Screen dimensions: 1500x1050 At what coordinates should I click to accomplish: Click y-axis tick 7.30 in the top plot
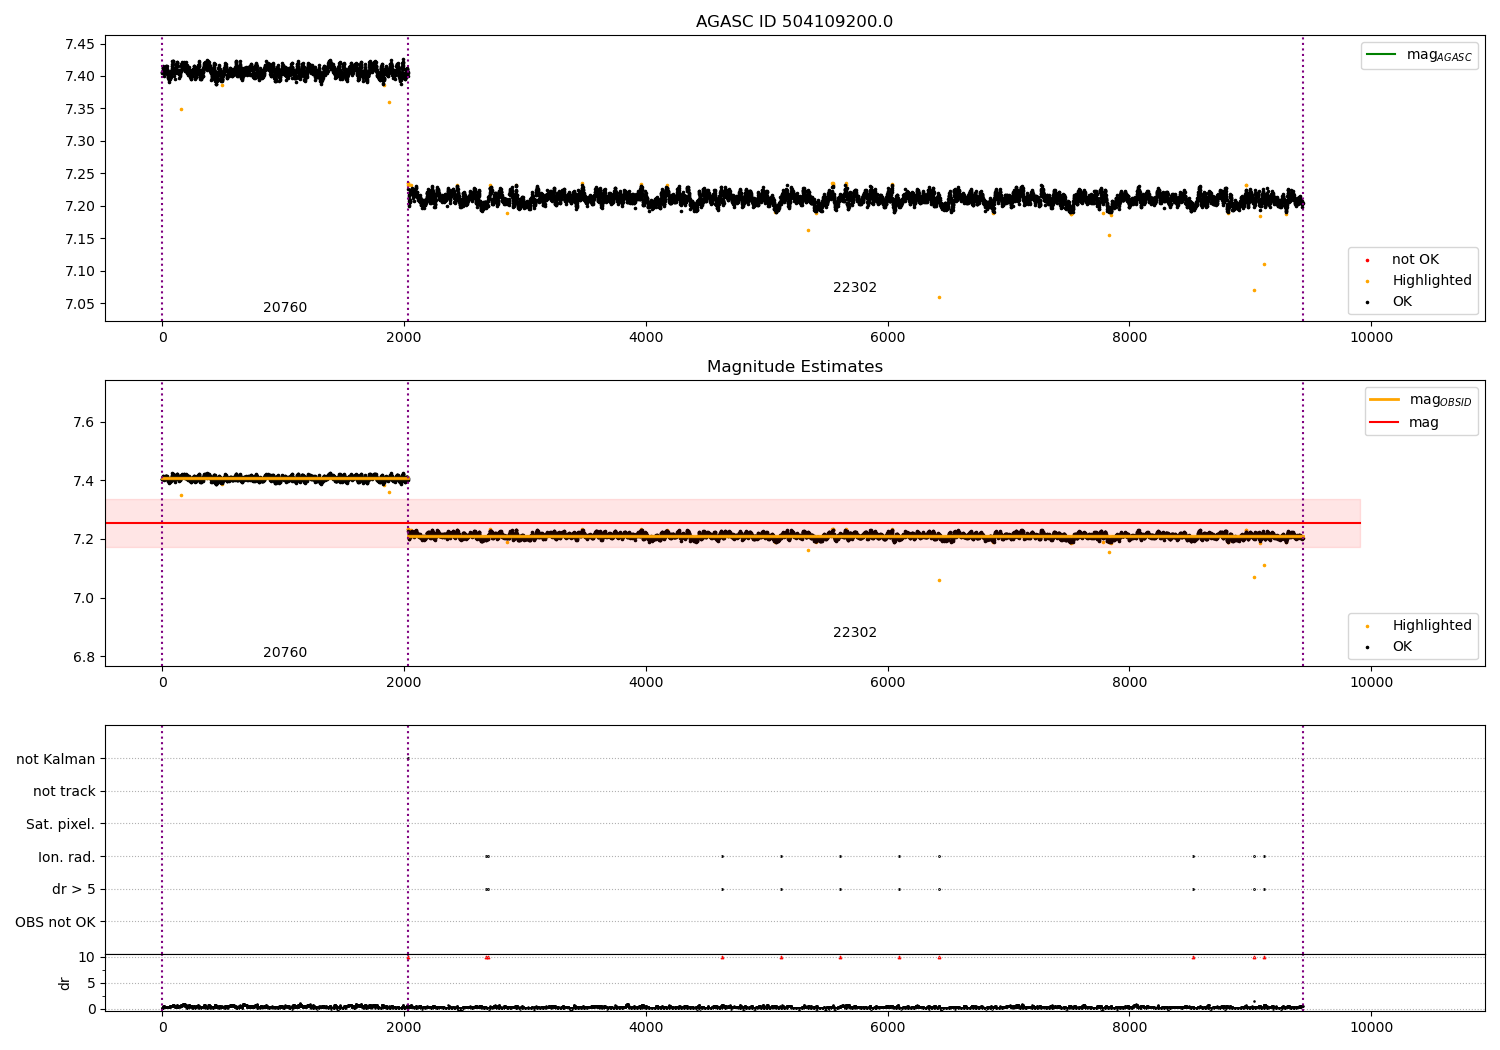(x=80, y=141)
